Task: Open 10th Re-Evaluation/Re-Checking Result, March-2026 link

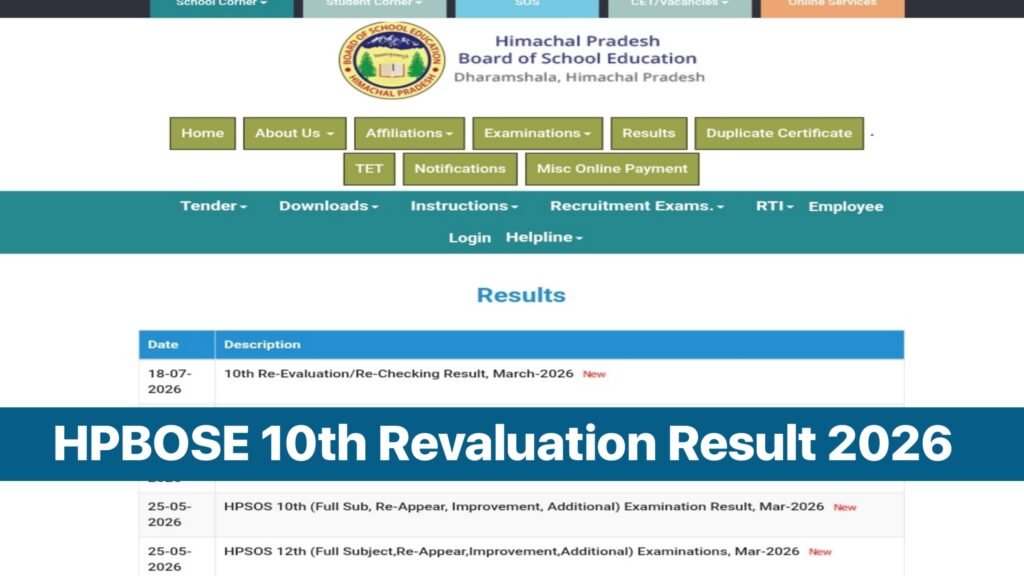Action: coord(398,374)
